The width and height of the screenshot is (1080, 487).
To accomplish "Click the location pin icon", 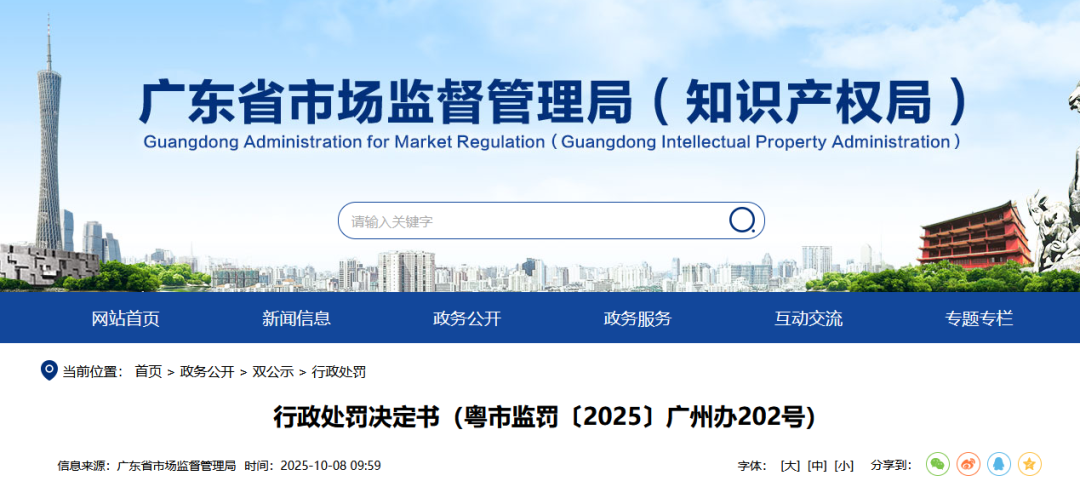I will (x=48, y=371).
